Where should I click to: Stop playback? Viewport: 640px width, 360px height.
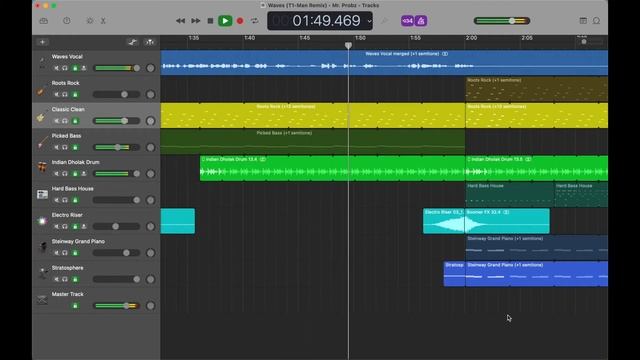click(210, 21)
